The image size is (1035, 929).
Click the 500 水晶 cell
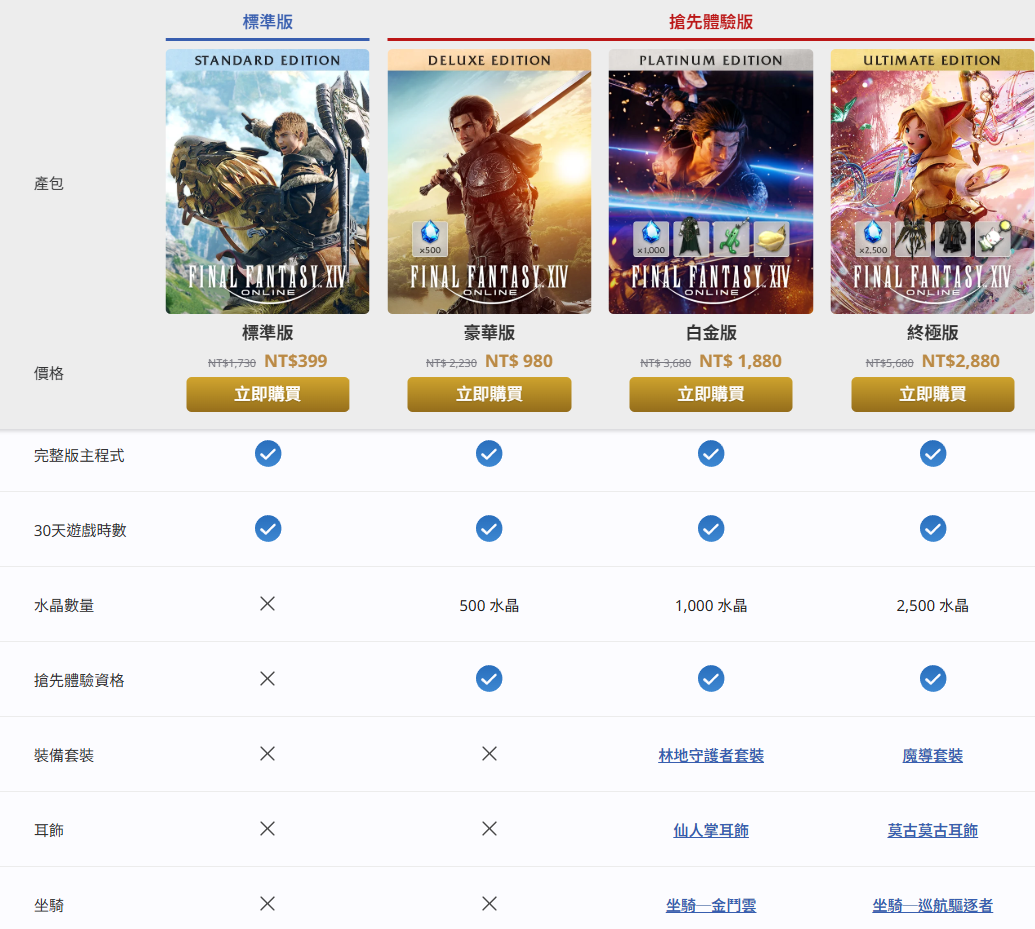click(x=489, y=605)
